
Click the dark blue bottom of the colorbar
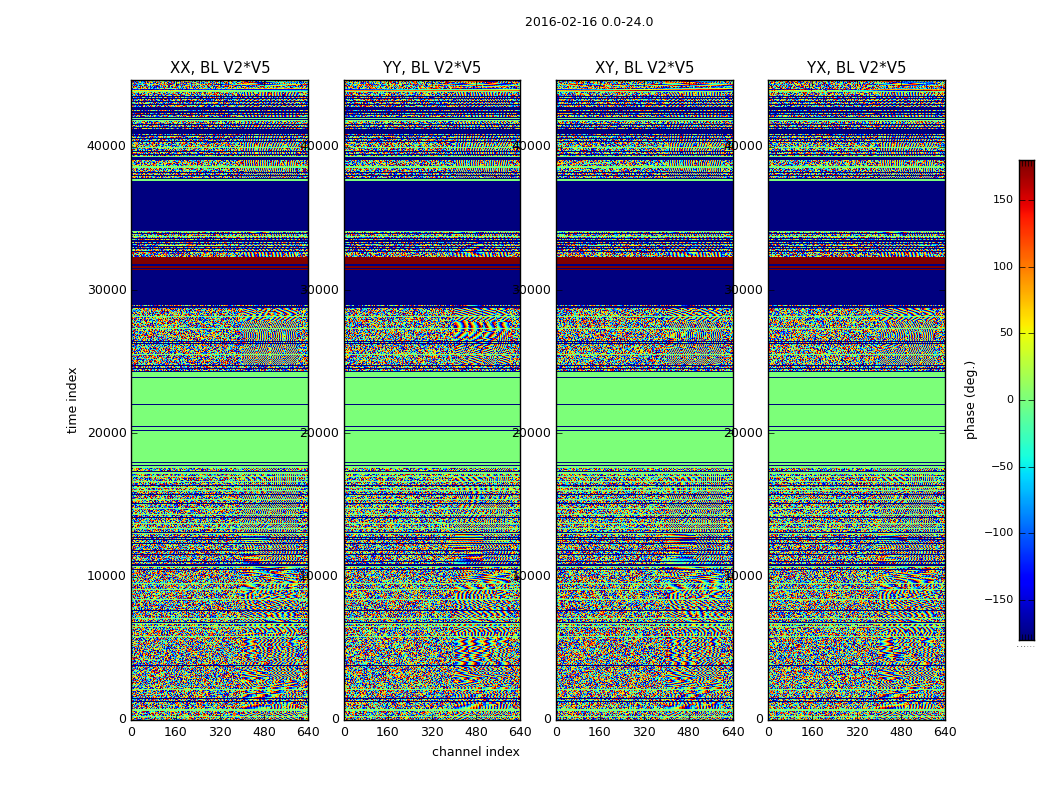point(1026,634)
